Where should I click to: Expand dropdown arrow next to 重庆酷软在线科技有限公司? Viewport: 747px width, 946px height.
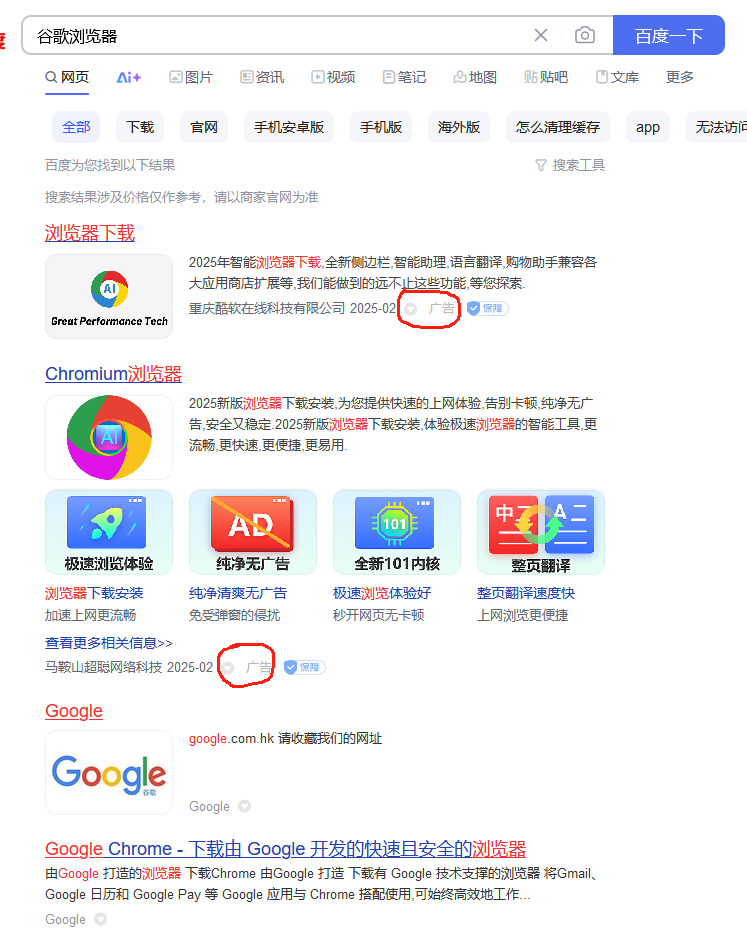[x=411, y=309]
